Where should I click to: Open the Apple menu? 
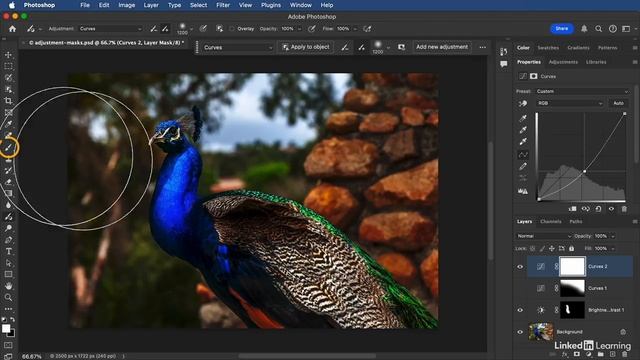tap(12, 5)
